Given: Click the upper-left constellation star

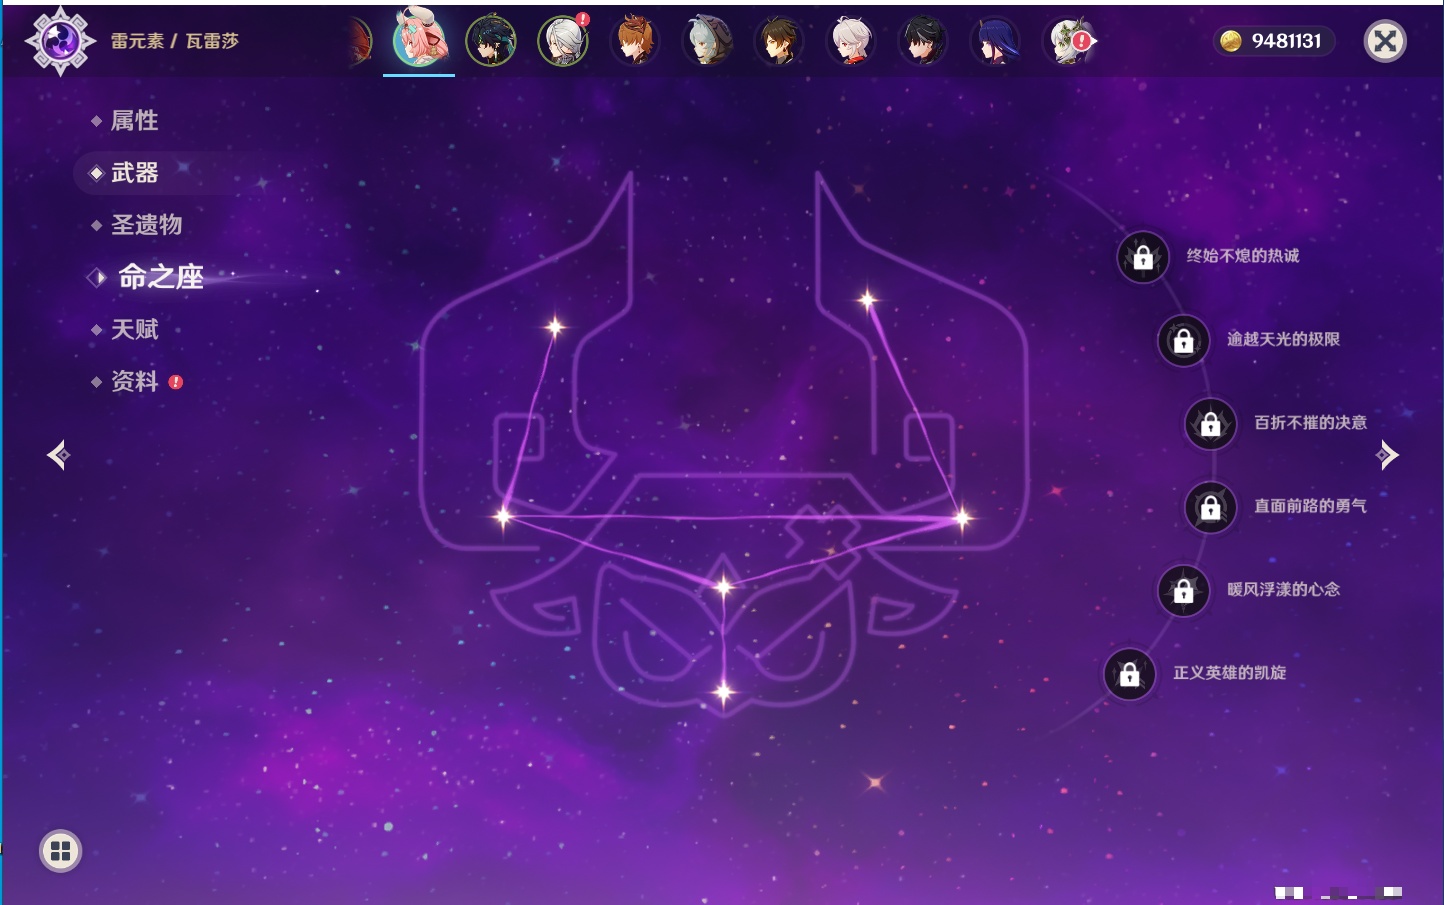Looking at the screenshot, I should 555,326.
